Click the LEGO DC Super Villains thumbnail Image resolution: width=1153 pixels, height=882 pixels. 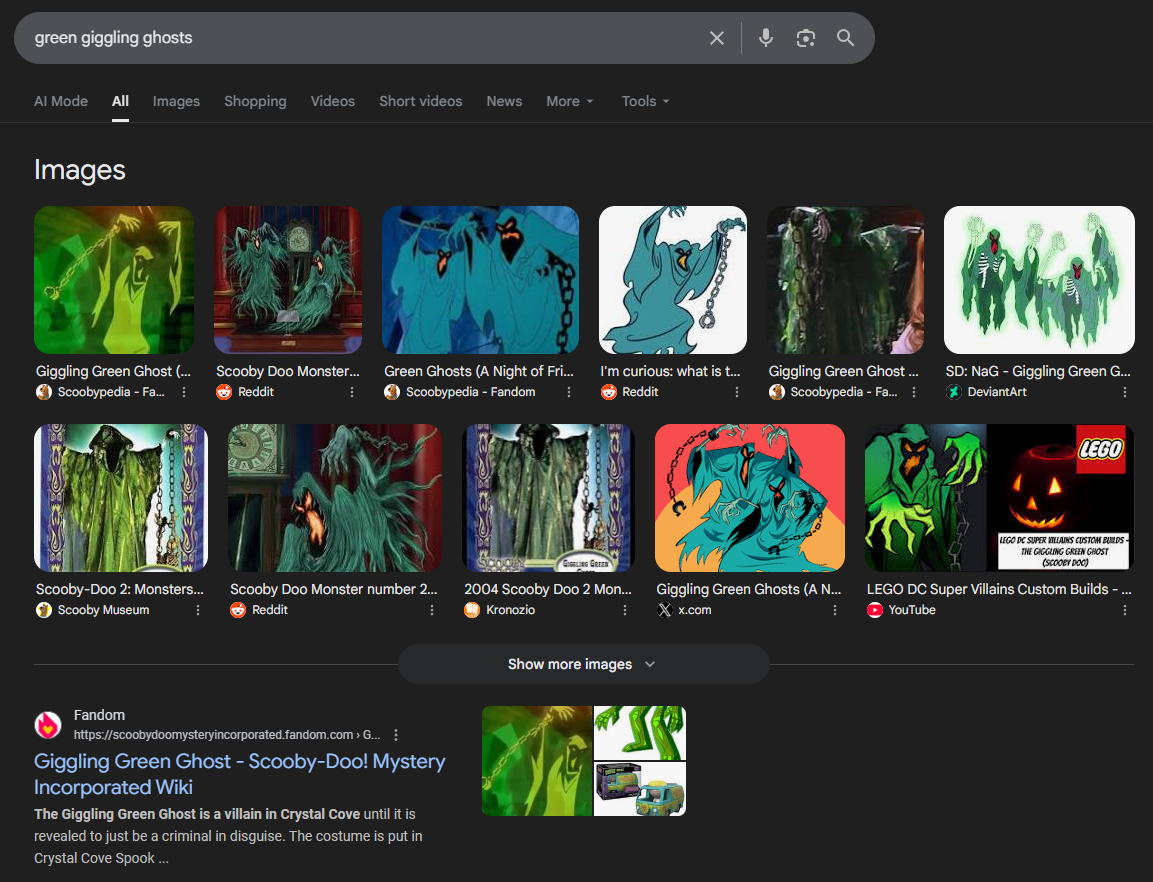coord(998,497)
